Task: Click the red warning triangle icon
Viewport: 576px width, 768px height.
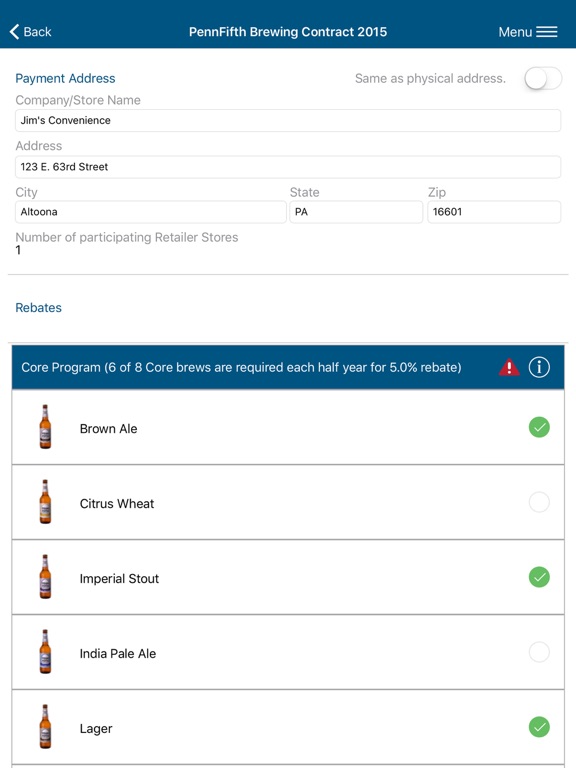Action: [509, 367]
